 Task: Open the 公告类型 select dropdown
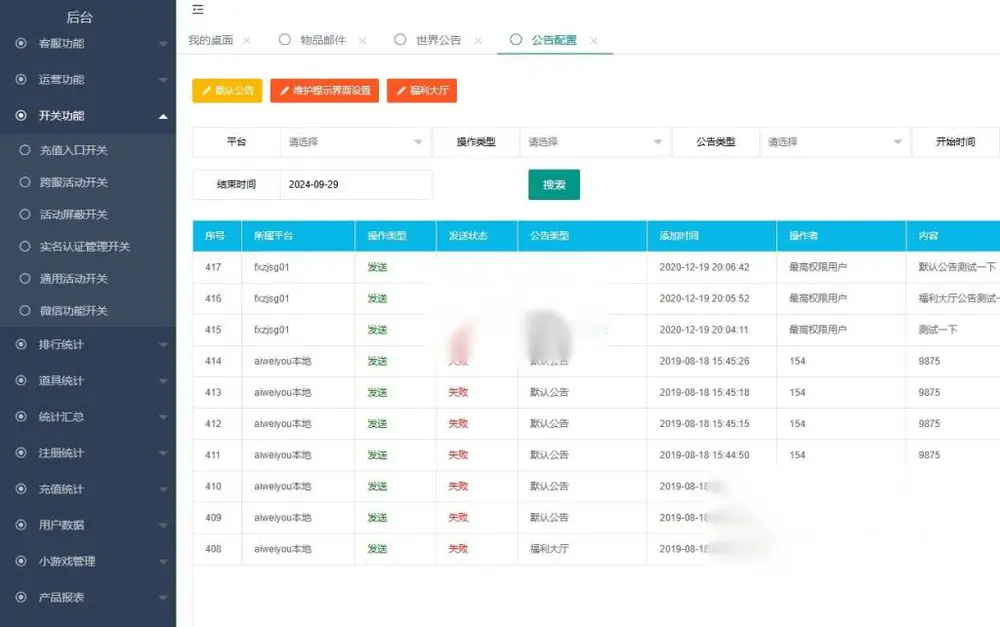coord(835,142)
